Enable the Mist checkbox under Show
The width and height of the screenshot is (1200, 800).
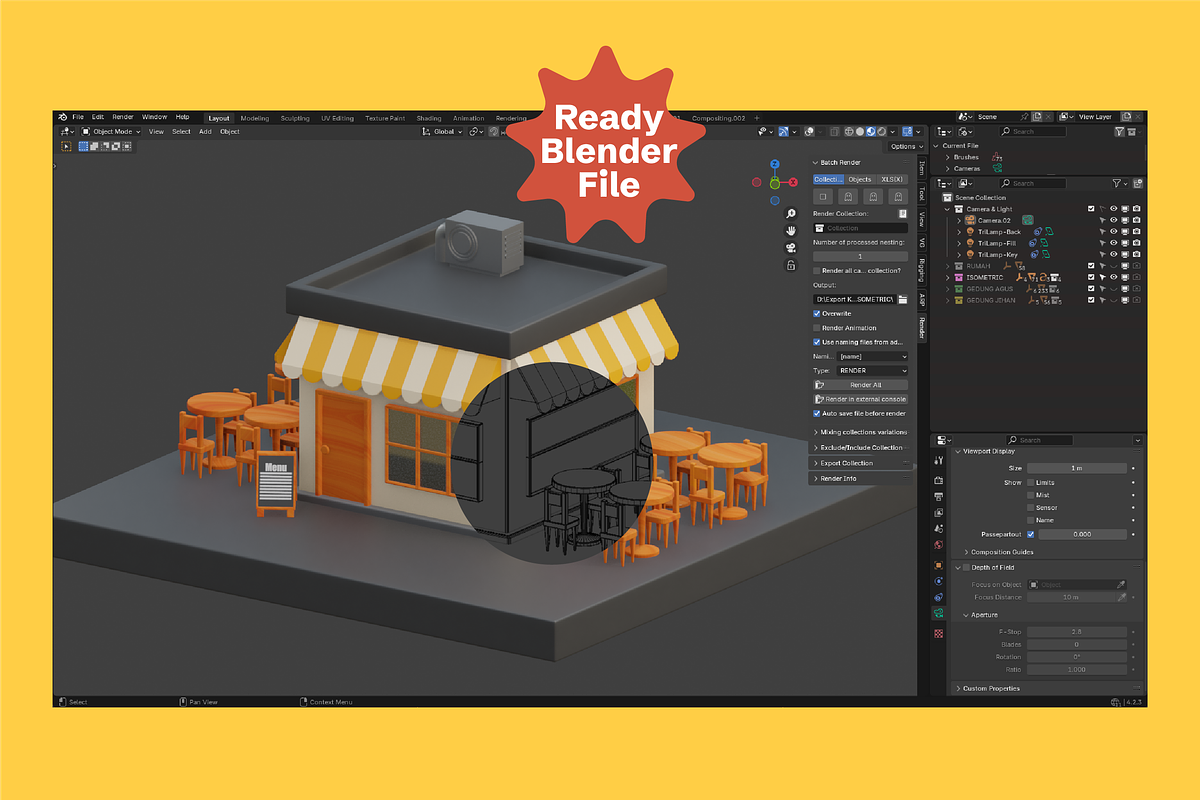[x=1031, y=495]
